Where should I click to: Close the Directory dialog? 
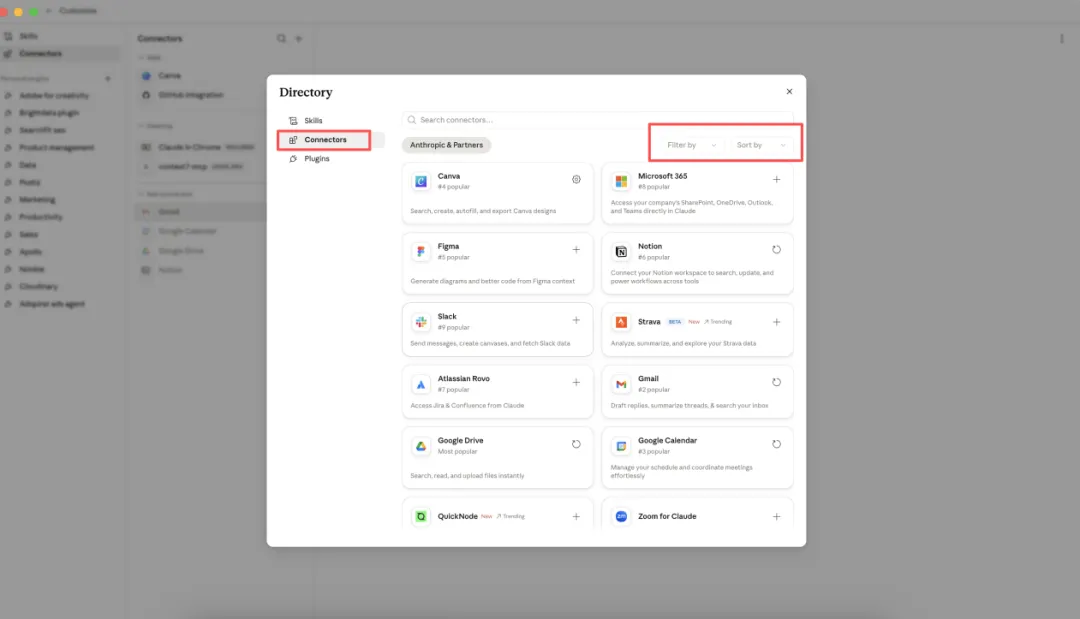[789, 92]
